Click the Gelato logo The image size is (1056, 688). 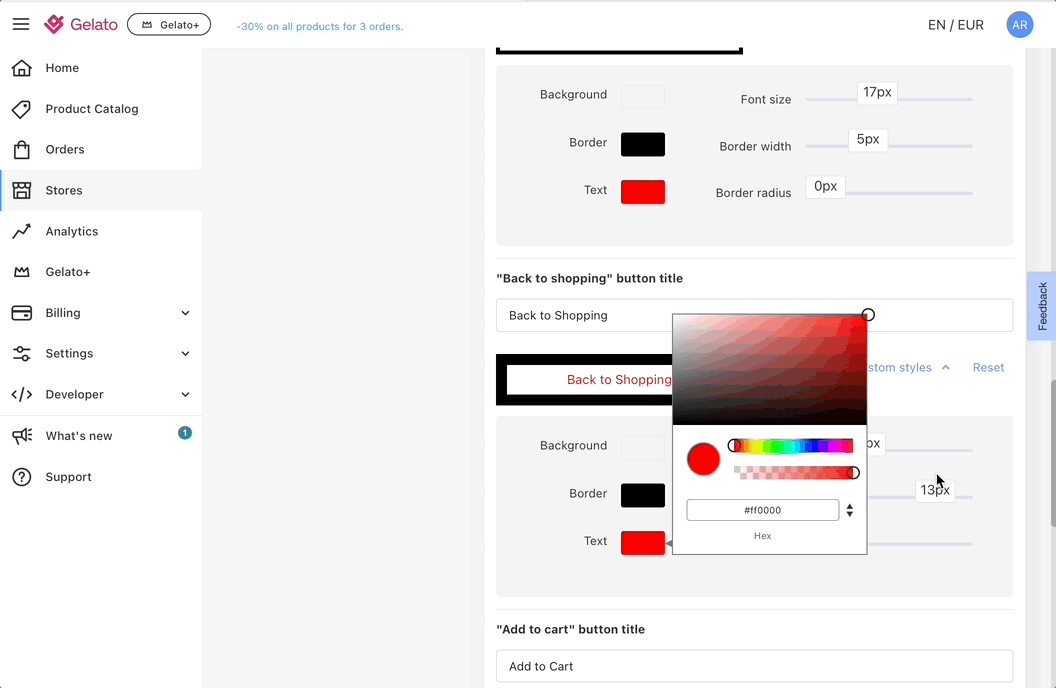point(81,24)
